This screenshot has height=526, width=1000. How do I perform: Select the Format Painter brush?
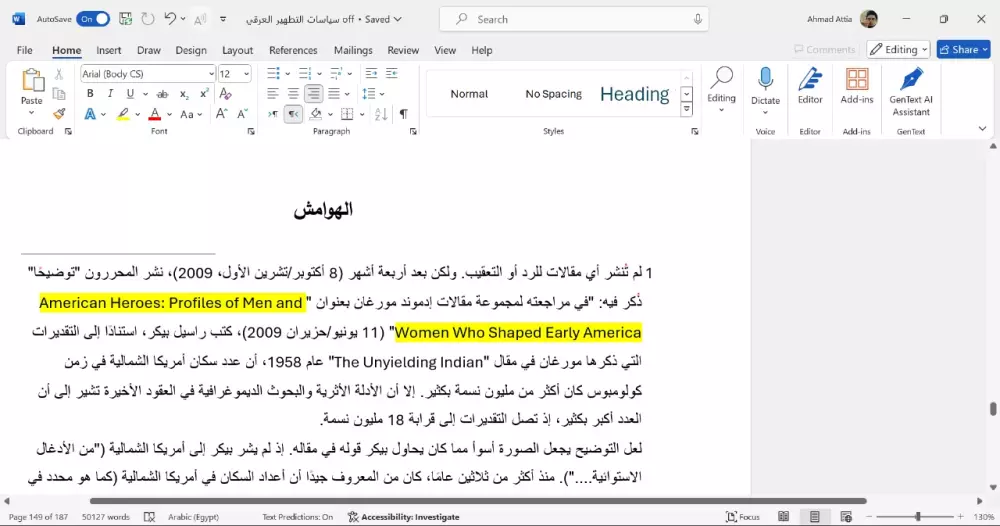pos(59,114)
